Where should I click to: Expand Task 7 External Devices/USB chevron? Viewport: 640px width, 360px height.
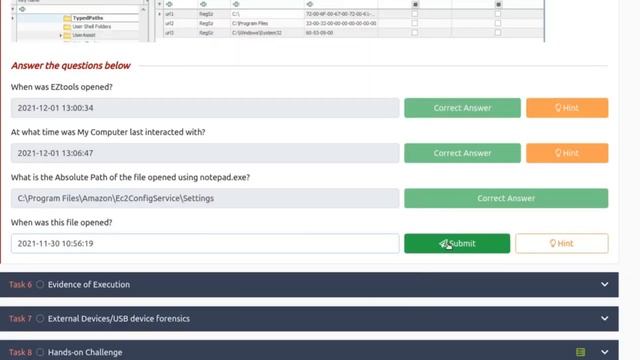pyautogui.click(x=604, y=318)
